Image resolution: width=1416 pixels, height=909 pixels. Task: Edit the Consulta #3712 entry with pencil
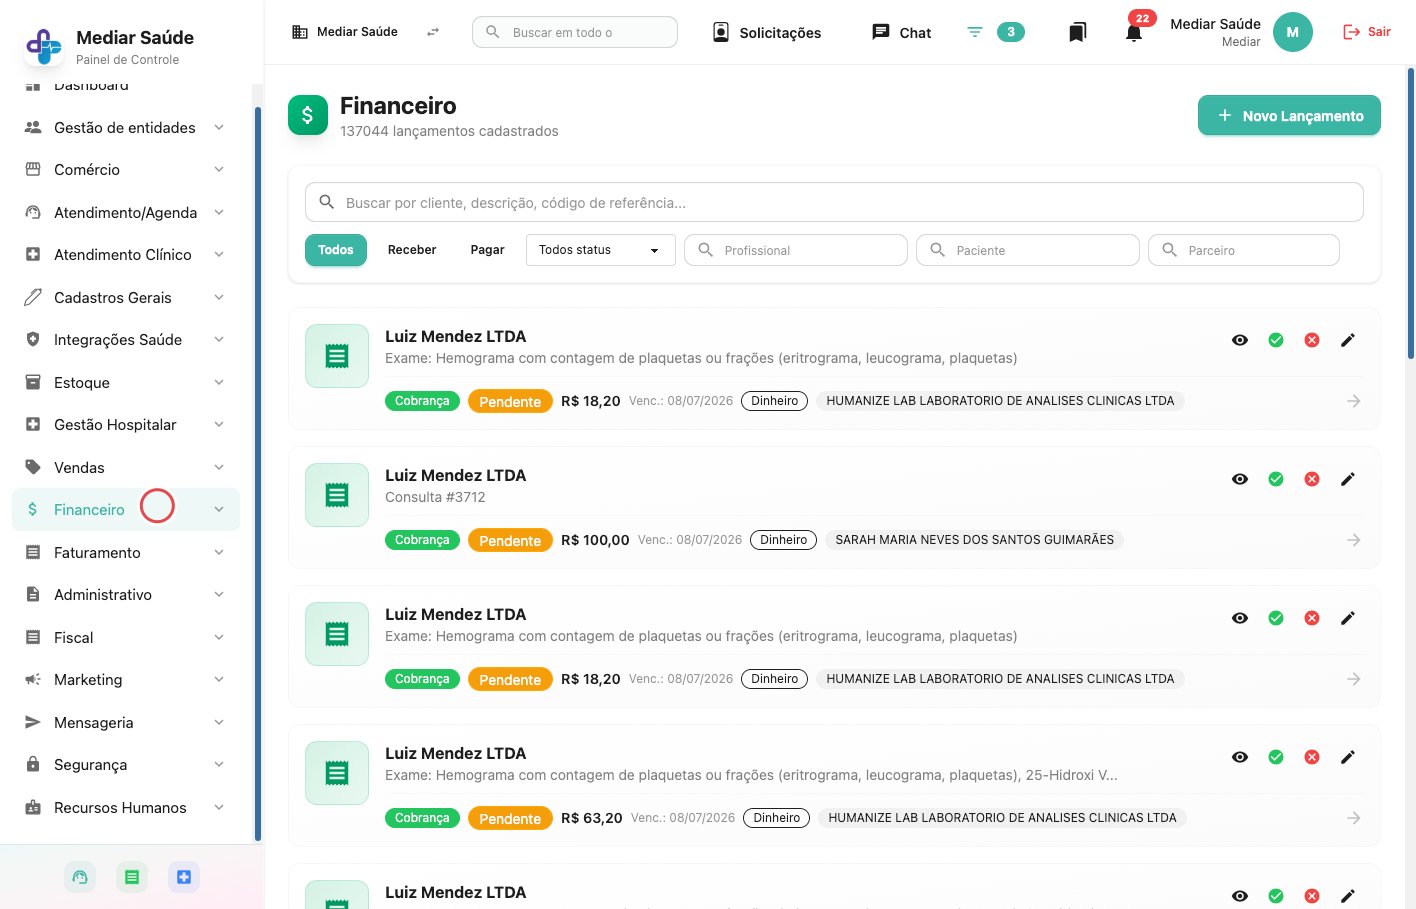tap(1348, 479)
